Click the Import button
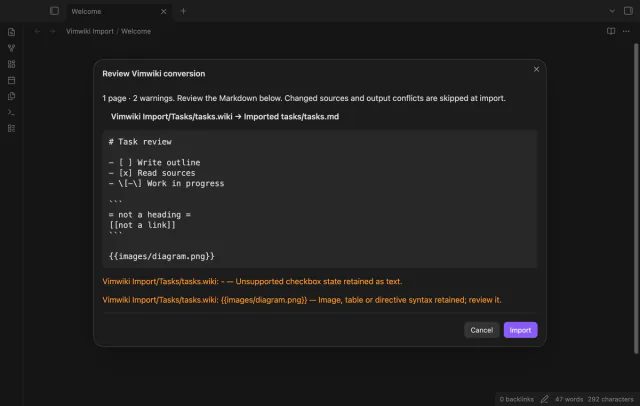The height and width of the screenshot is (406, 640). click(x=520, y=330)
